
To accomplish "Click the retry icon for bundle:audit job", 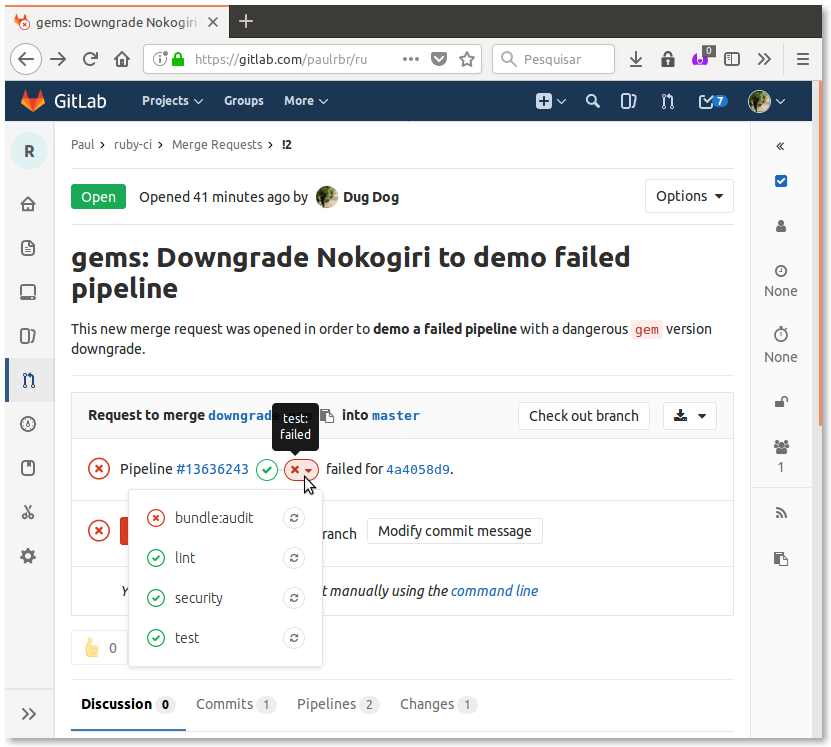I will [293, 518].
